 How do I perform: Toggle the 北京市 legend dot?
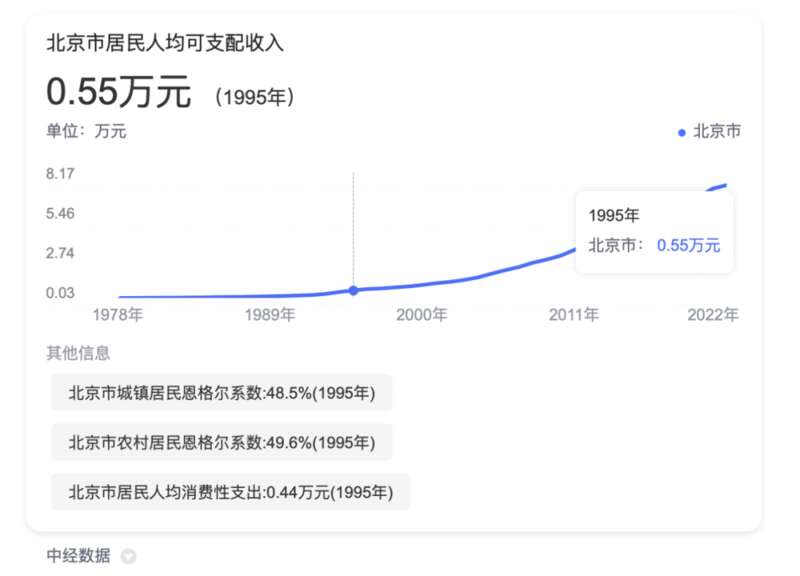pyautogui.click(x=682, y=133)
